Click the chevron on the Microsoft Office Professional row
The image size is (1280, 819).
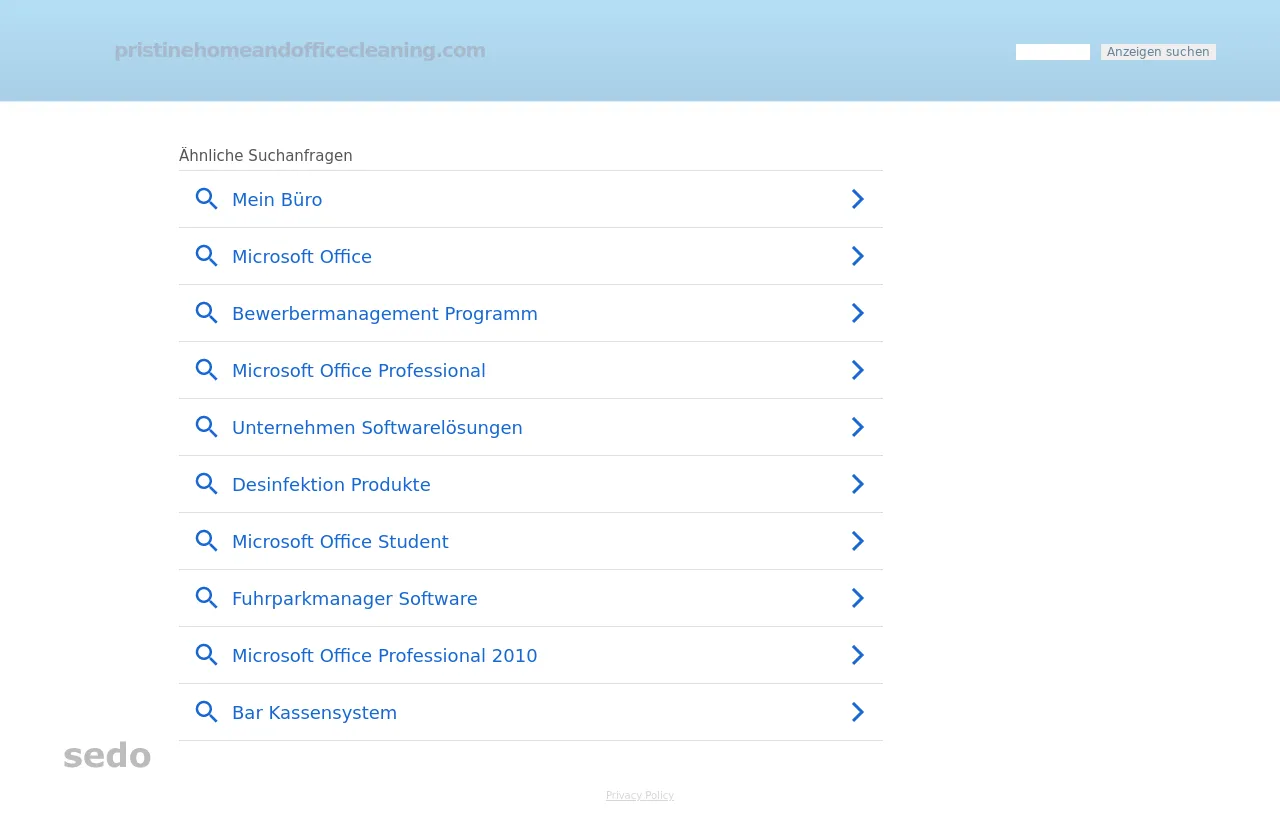[x=858, y=370]
